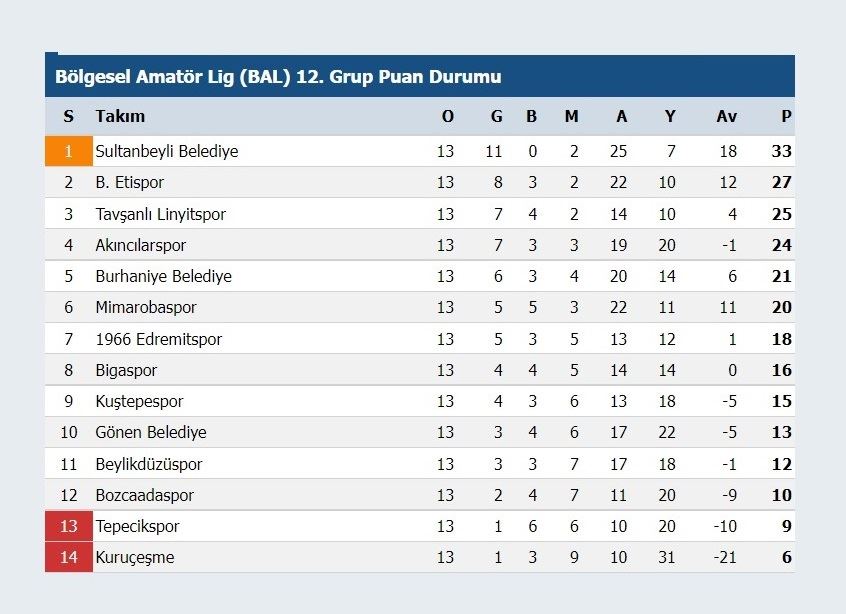Image resolution: width=846 pixels, height=614 pixels.
Task: Select Gönen Belediye in the list
Action: pos(151,432)
